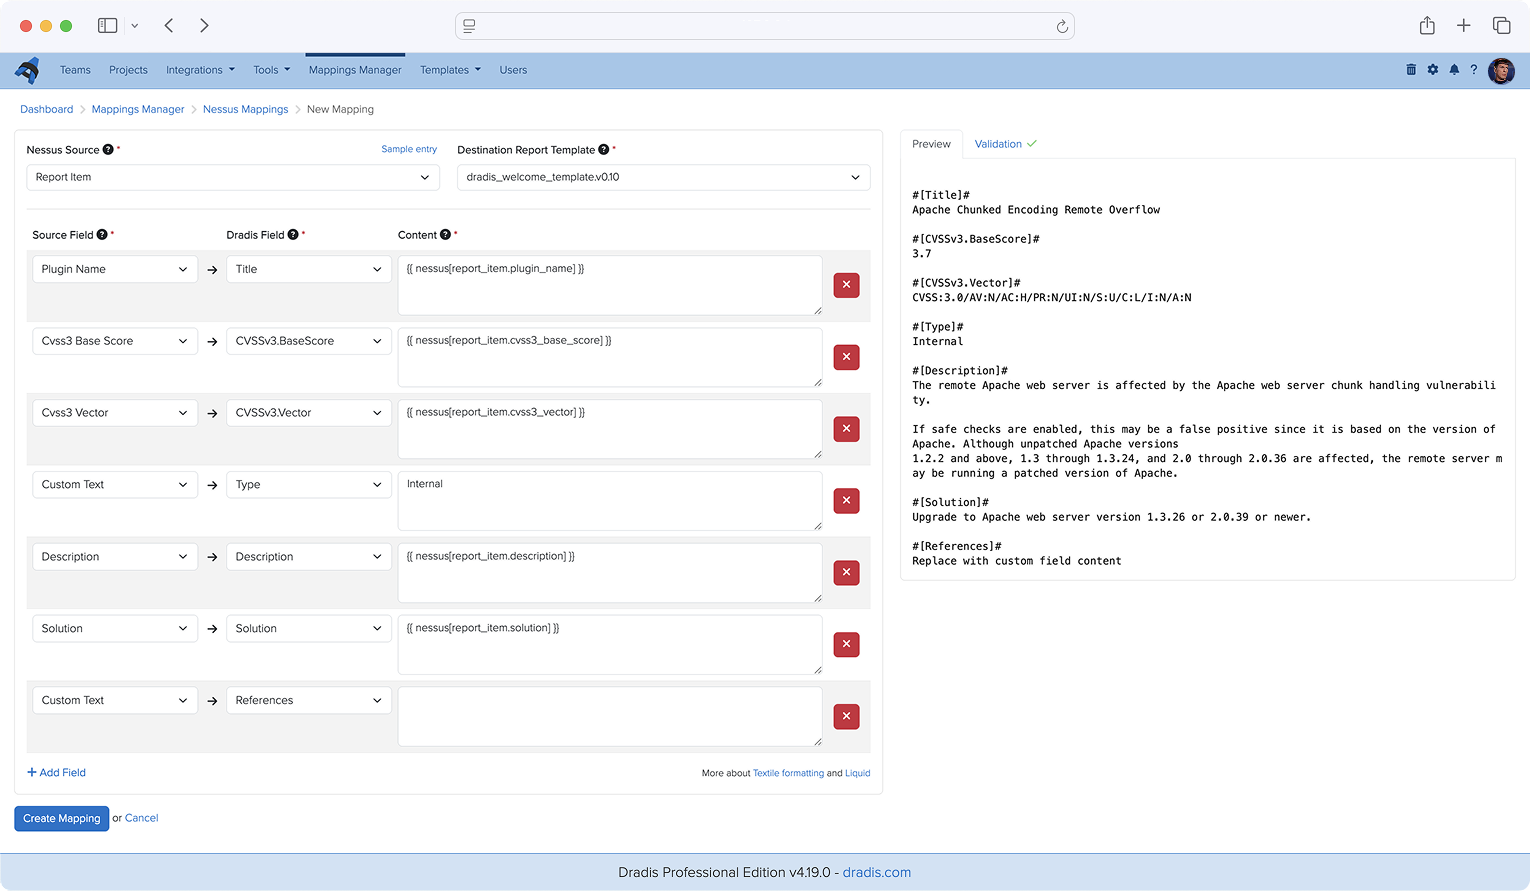
Task: Open the Nessus Source Report Item dropdown
Action: [x=233, y=177]
